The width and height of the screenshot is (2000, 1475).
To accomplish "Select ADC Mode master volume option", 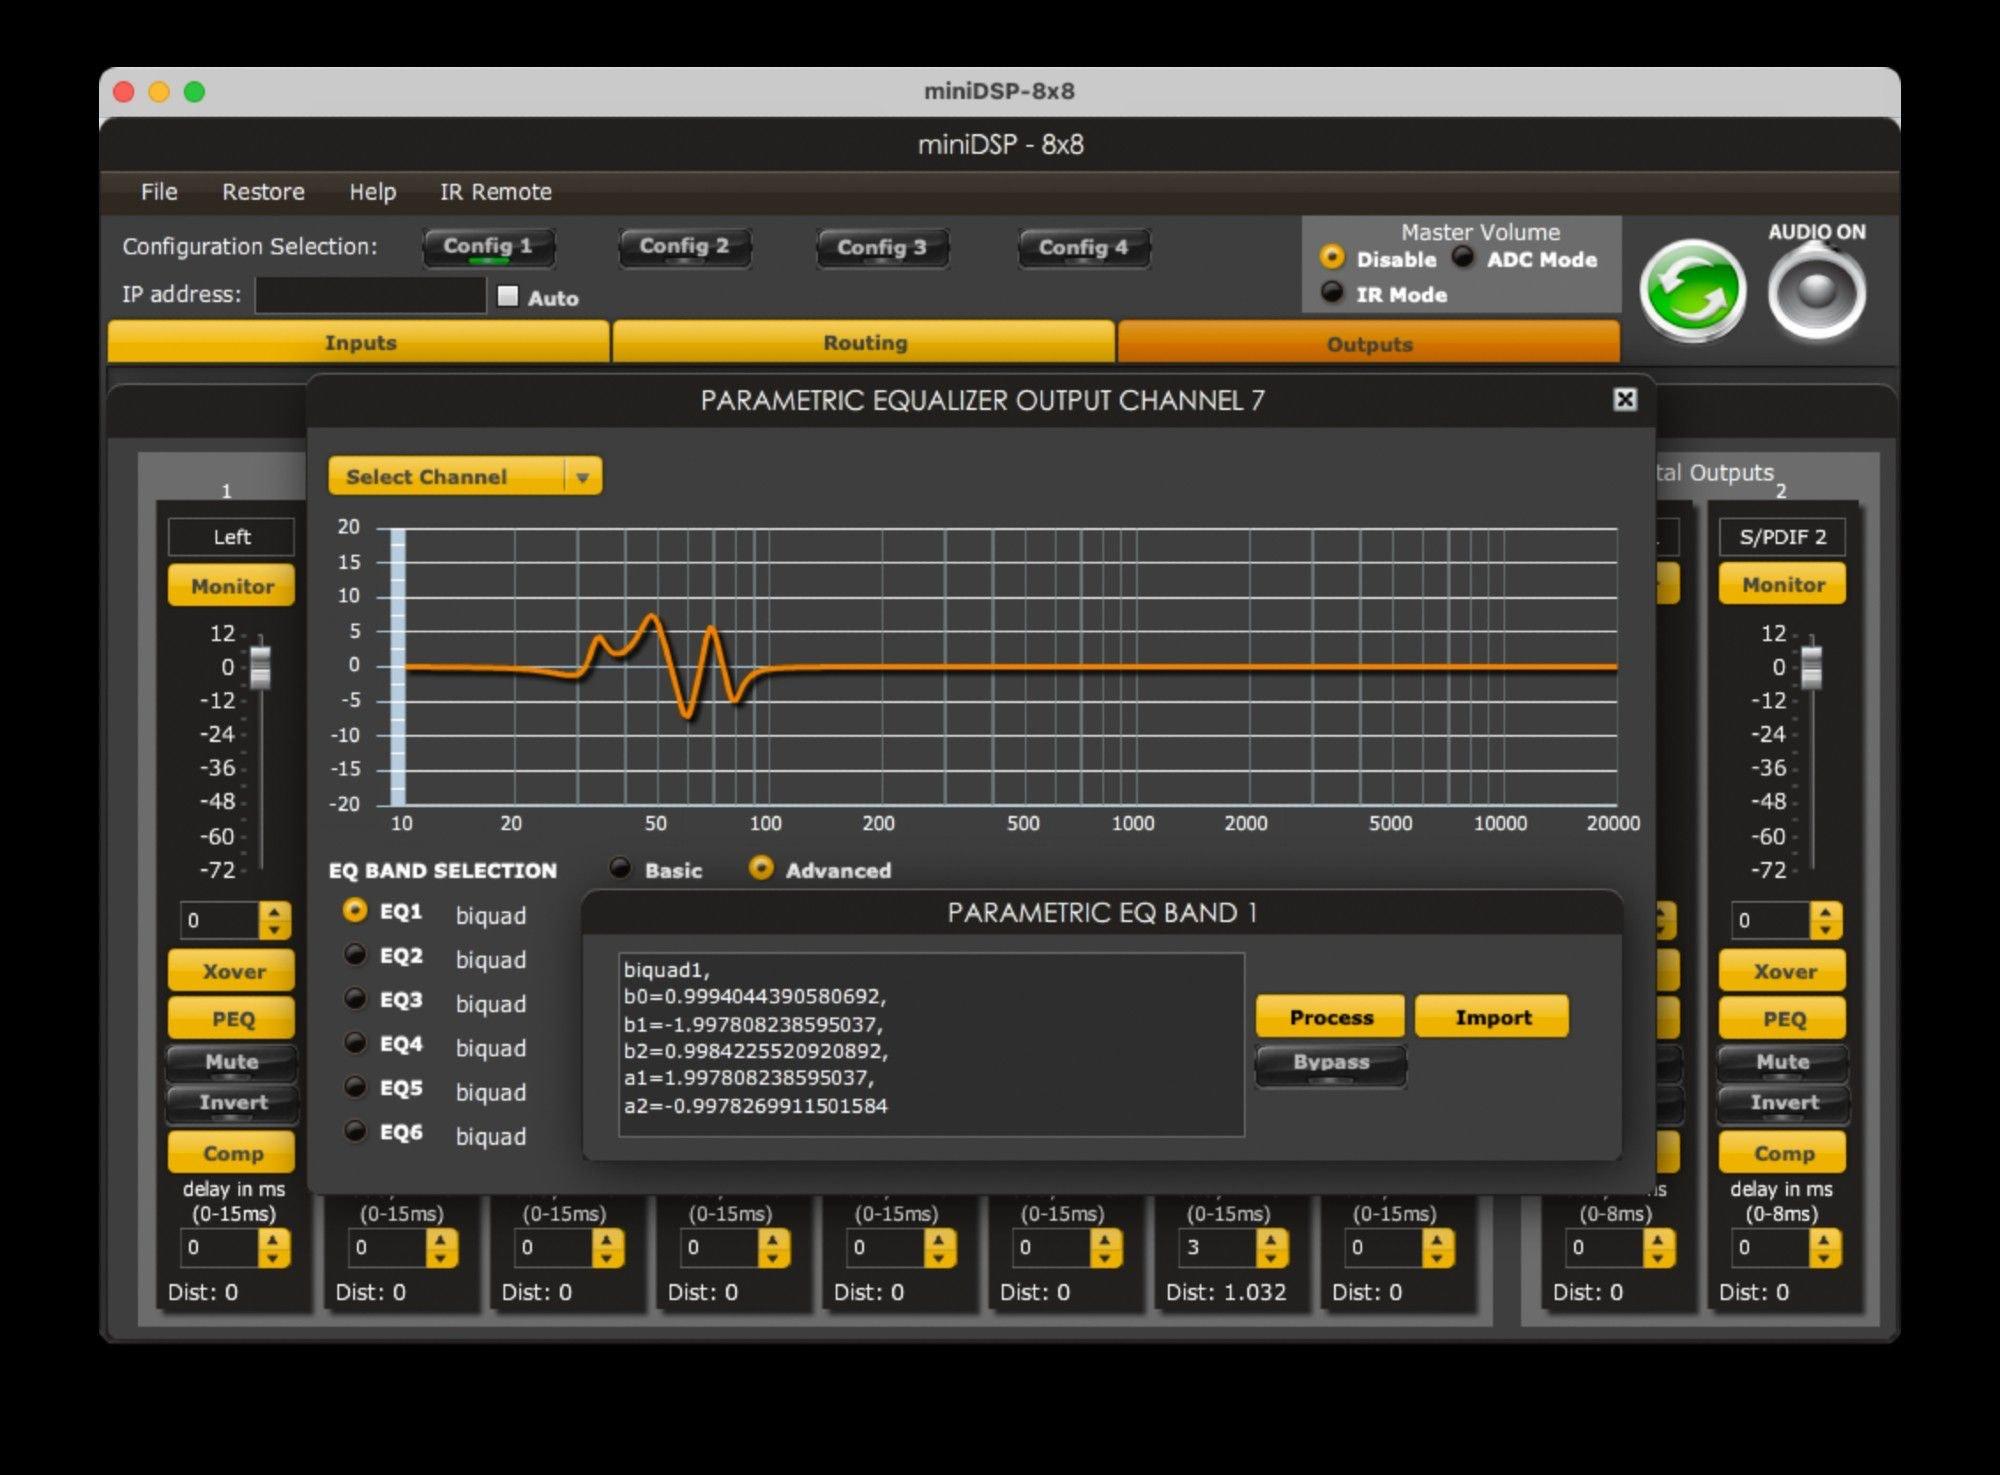I will (1463, 258).
